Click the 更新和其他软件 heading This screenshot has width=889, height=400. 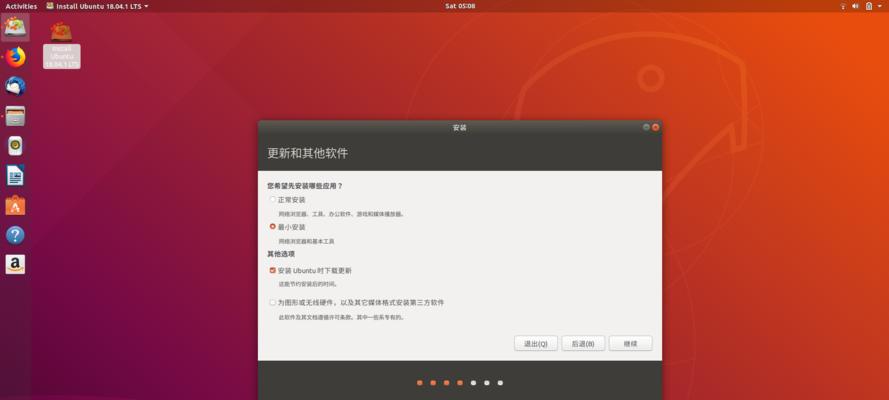coord(307,153)
